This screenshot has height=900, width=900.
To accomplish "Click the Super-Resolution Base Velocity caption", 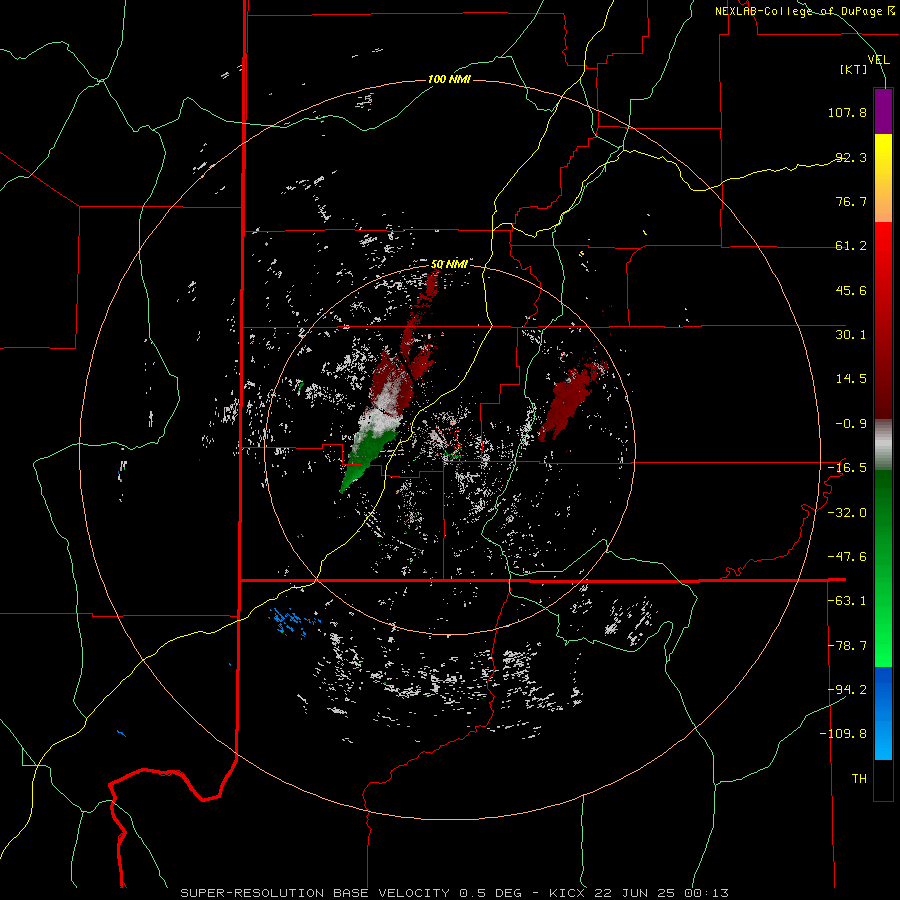I will point(454,893).
